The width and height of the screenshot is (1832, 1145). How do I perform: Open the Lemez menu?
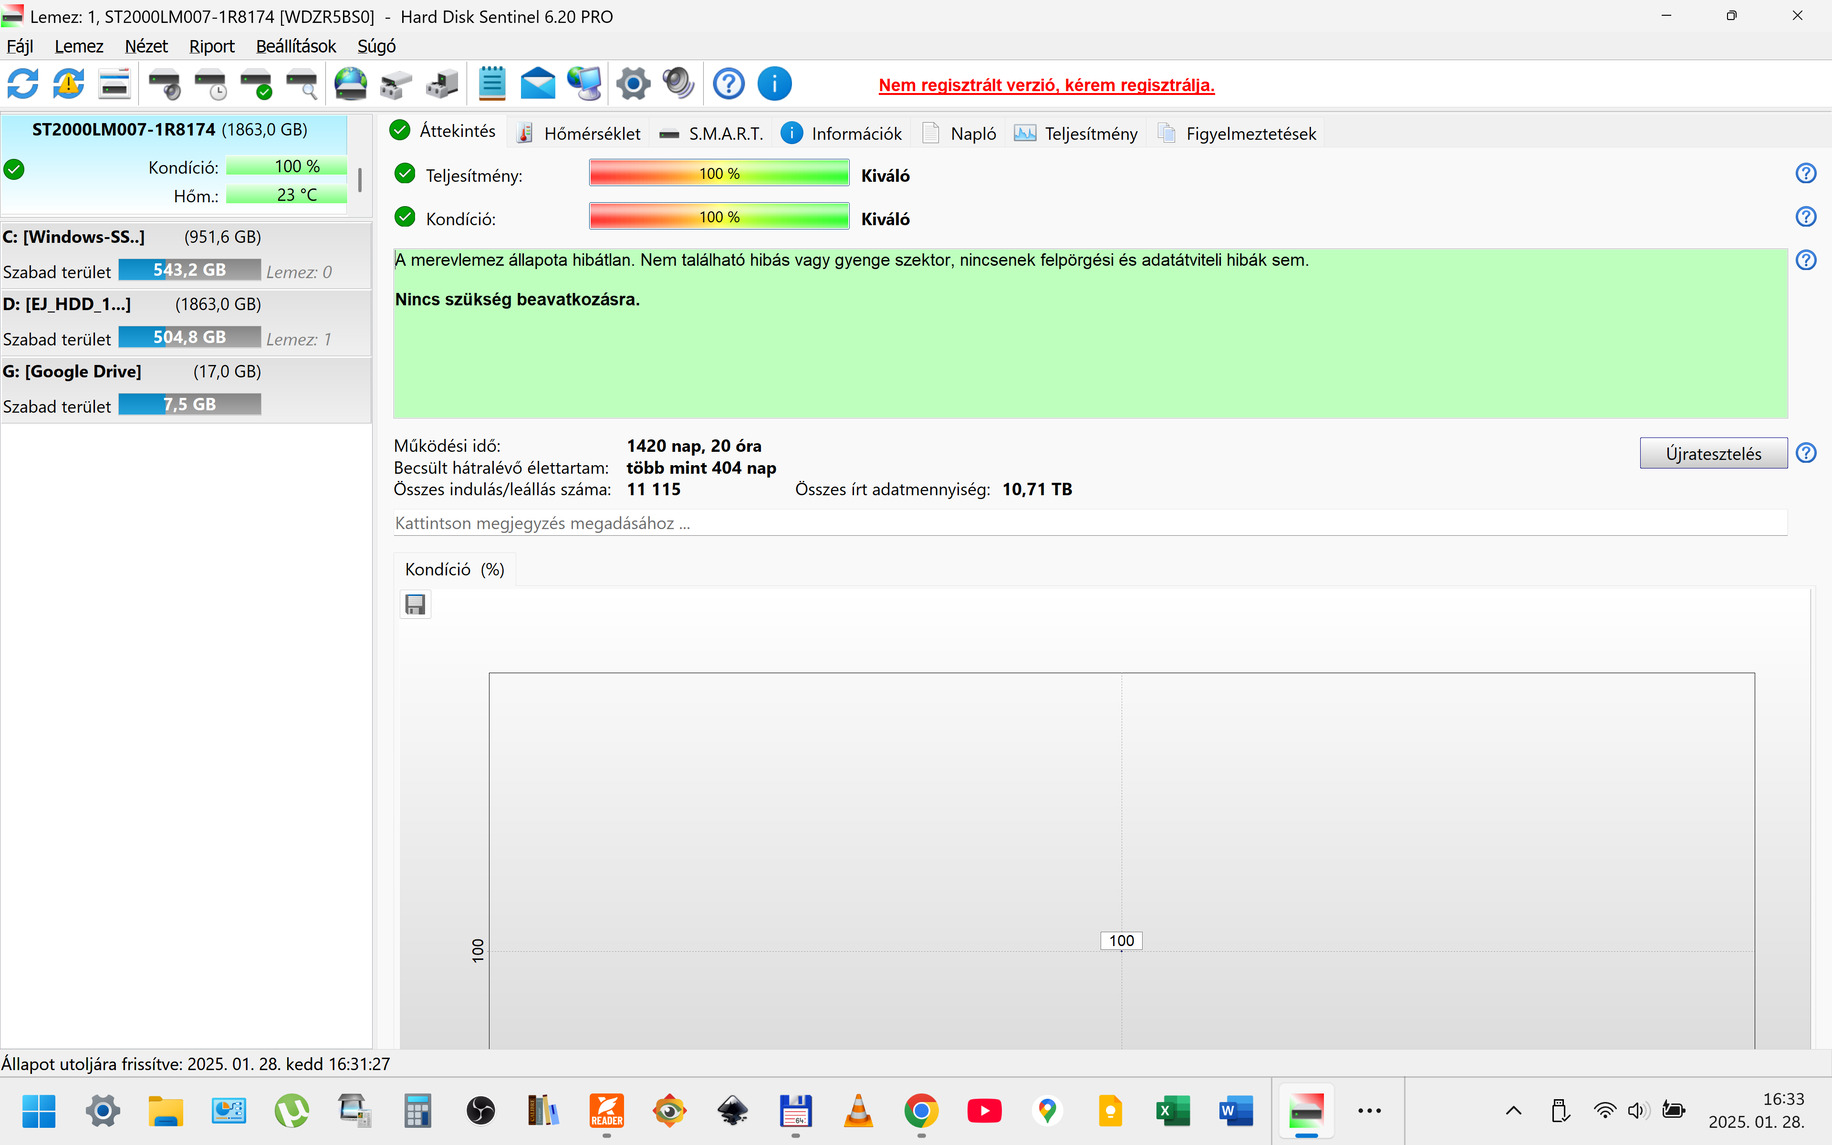(79, 46)
